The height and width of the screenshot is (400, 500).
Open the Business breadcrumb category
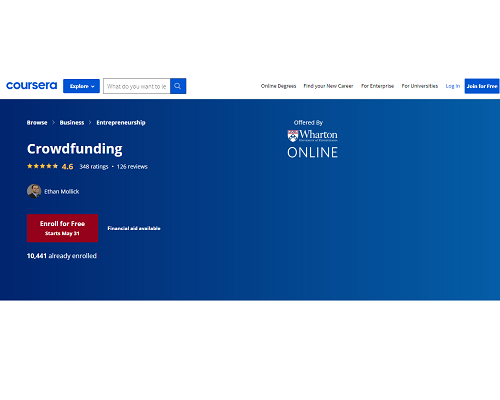(72, 123)
